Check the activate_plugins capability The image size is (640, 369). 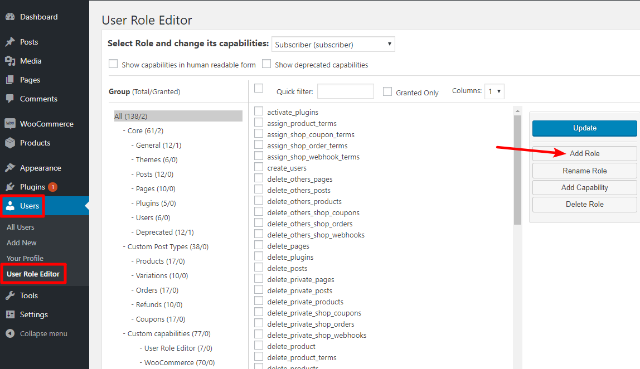tap(258, 111)
